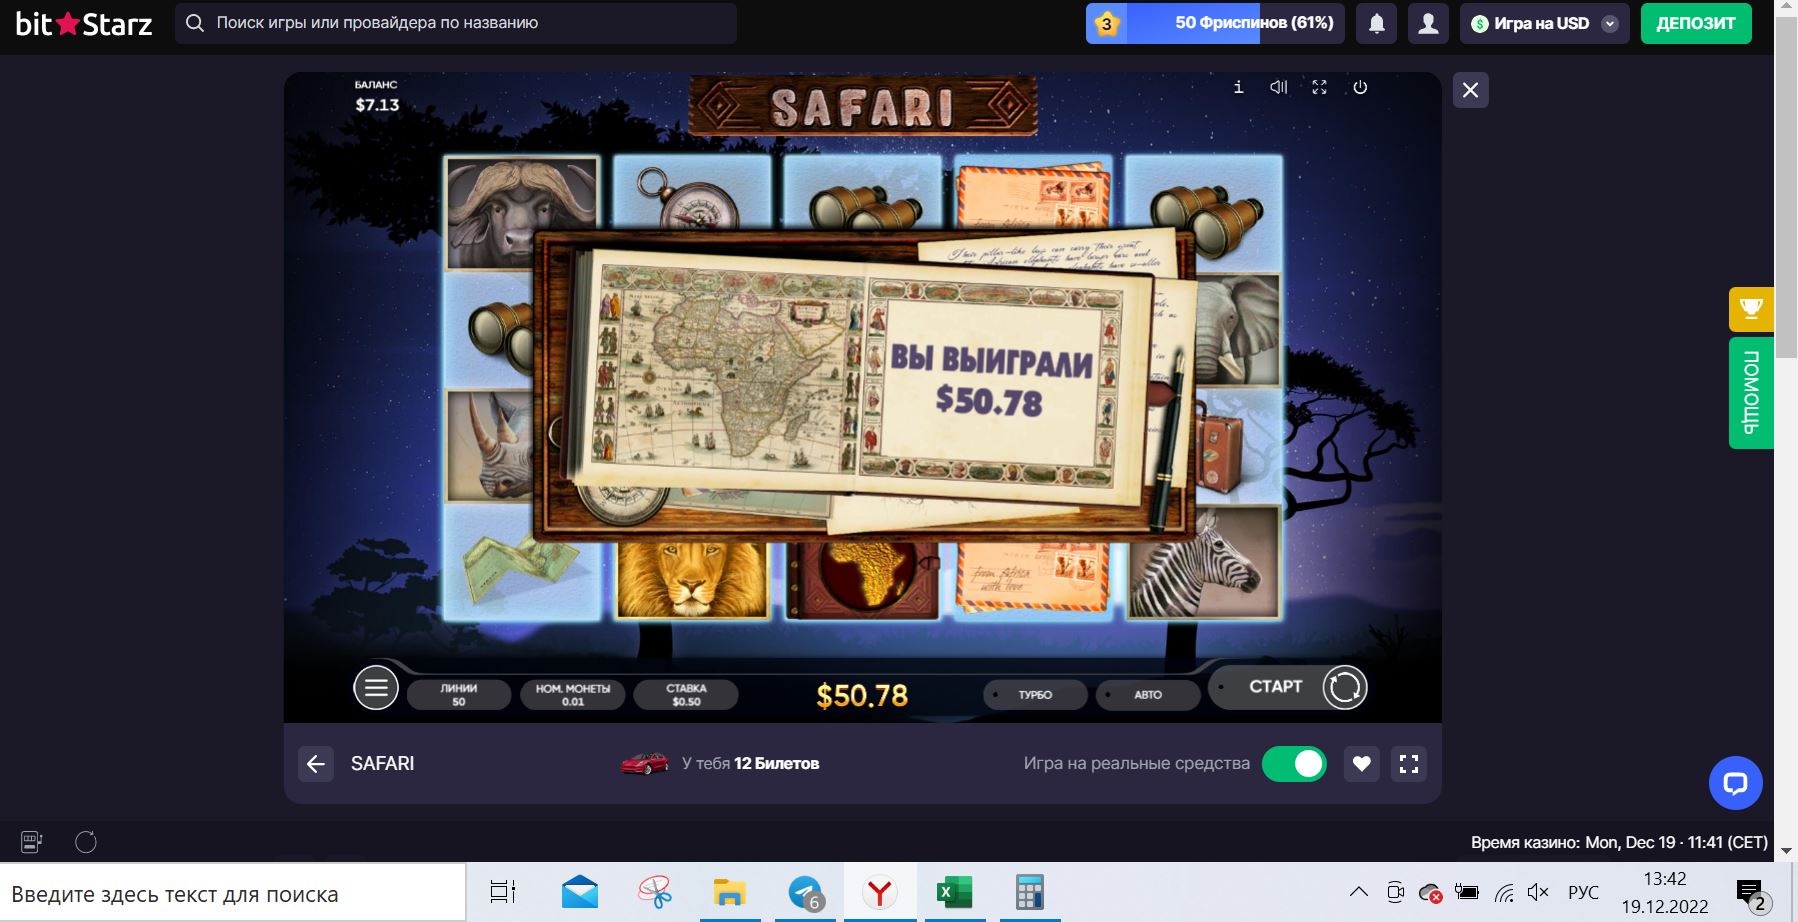Click the spin arrows icon
Screen dimensions: 1798x922
1344,688
